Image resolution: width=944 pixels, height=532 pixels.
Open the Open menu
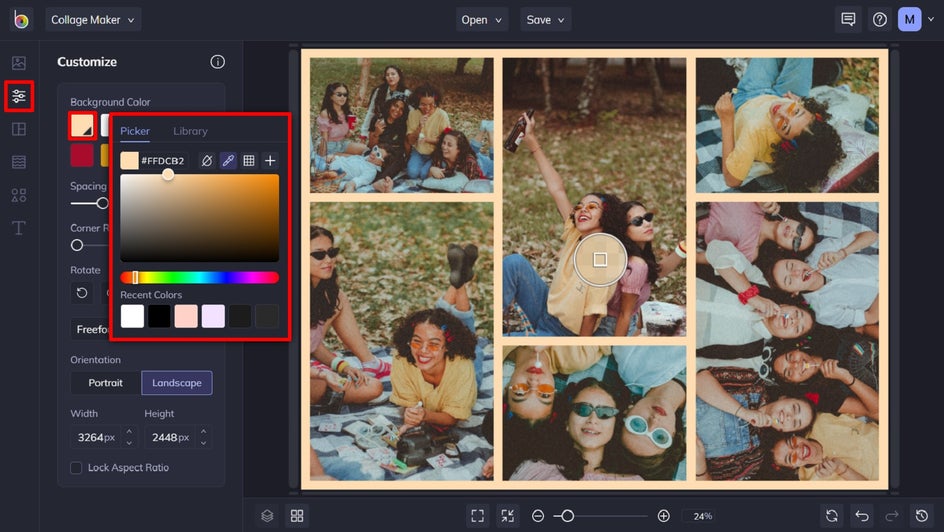[482, 20]
